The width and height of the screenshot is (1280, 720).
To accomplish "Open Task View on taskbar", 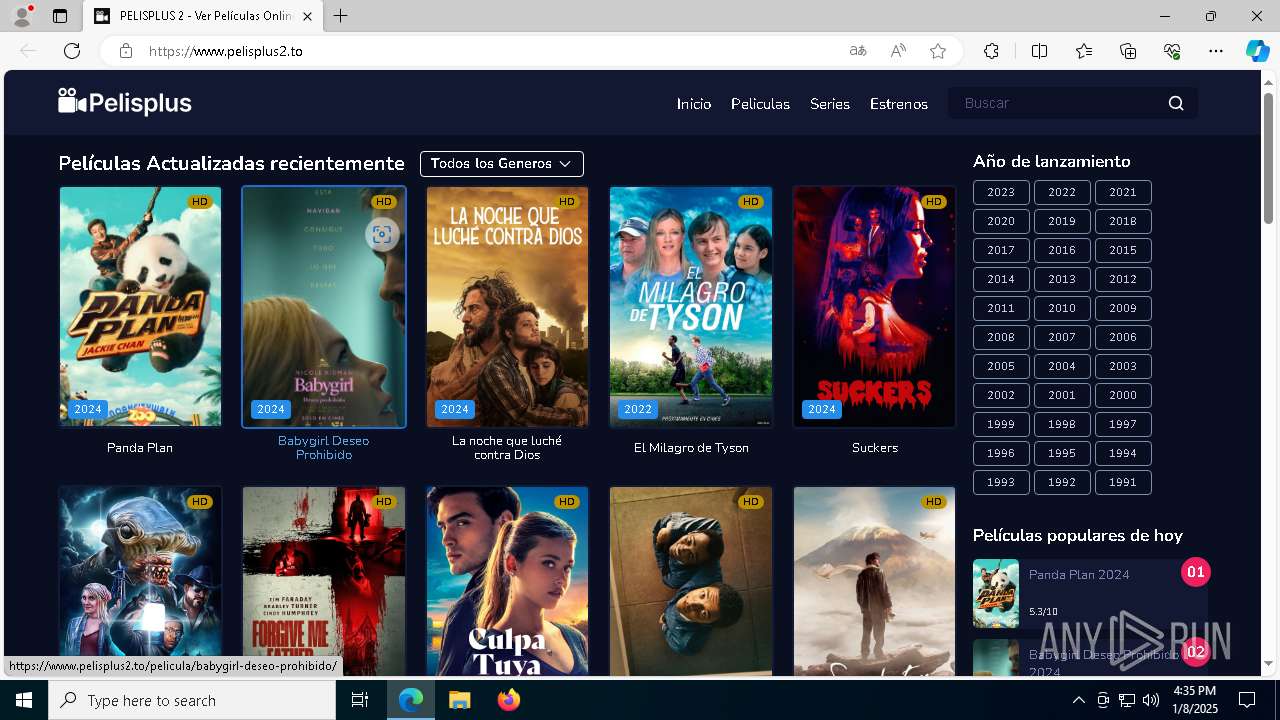I will click(x=360, y=700).
